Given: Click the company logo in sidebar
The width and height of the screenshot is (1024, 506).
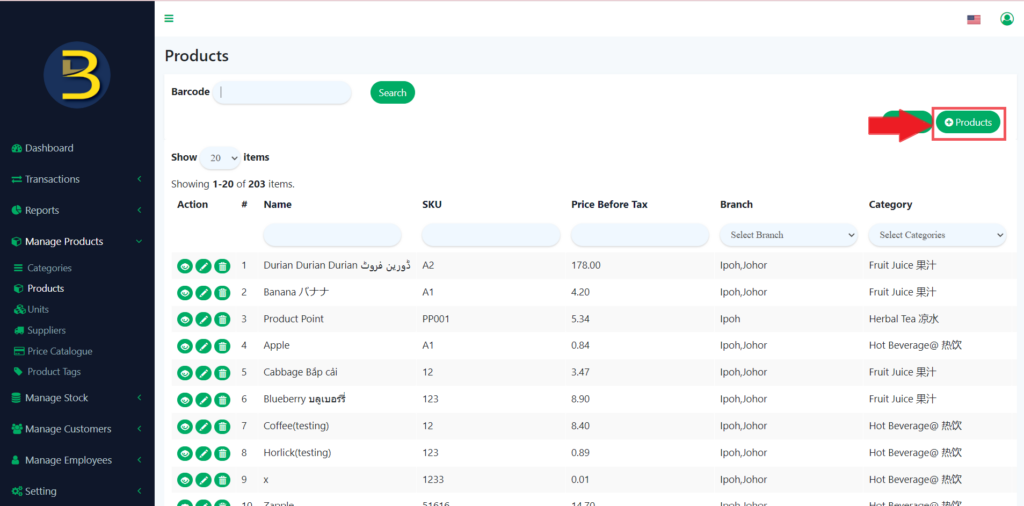Looking at the screenshot, I should [x=77, y=76].
